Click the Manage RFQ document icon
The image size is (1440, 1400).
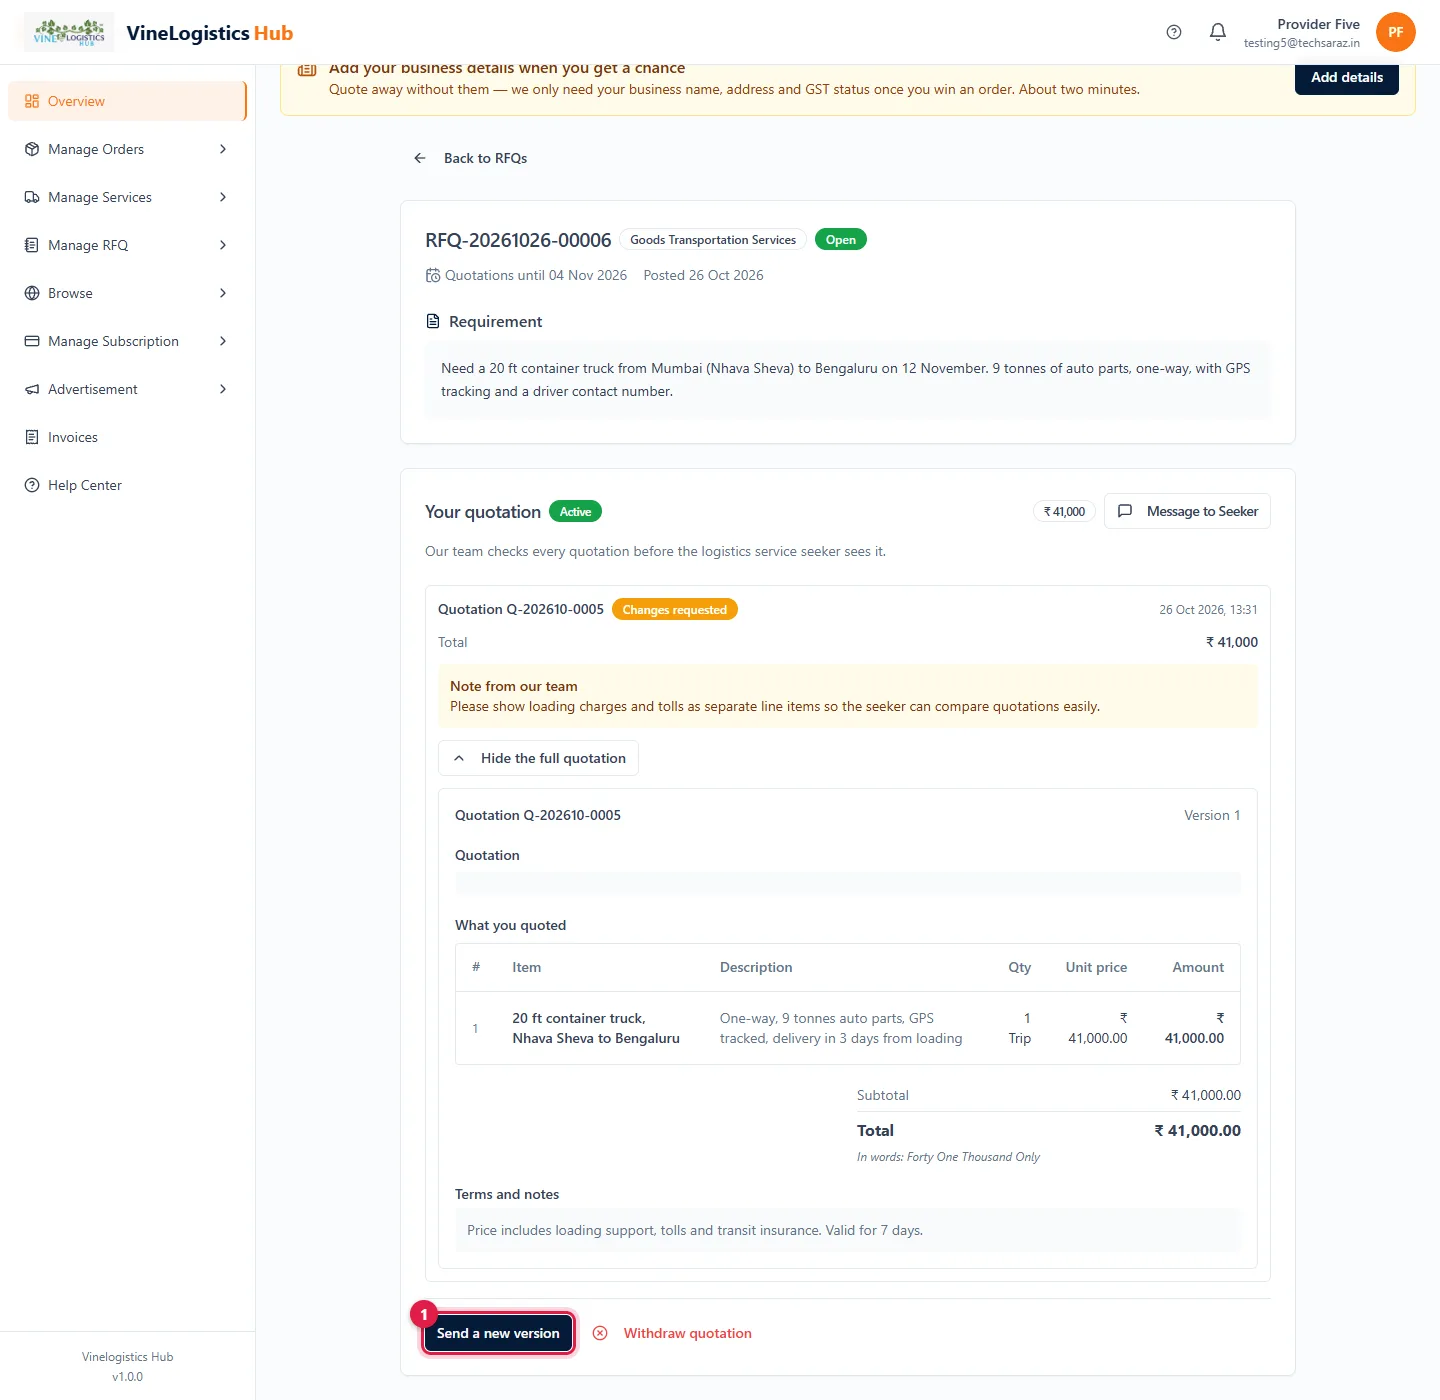click(32, 245)
